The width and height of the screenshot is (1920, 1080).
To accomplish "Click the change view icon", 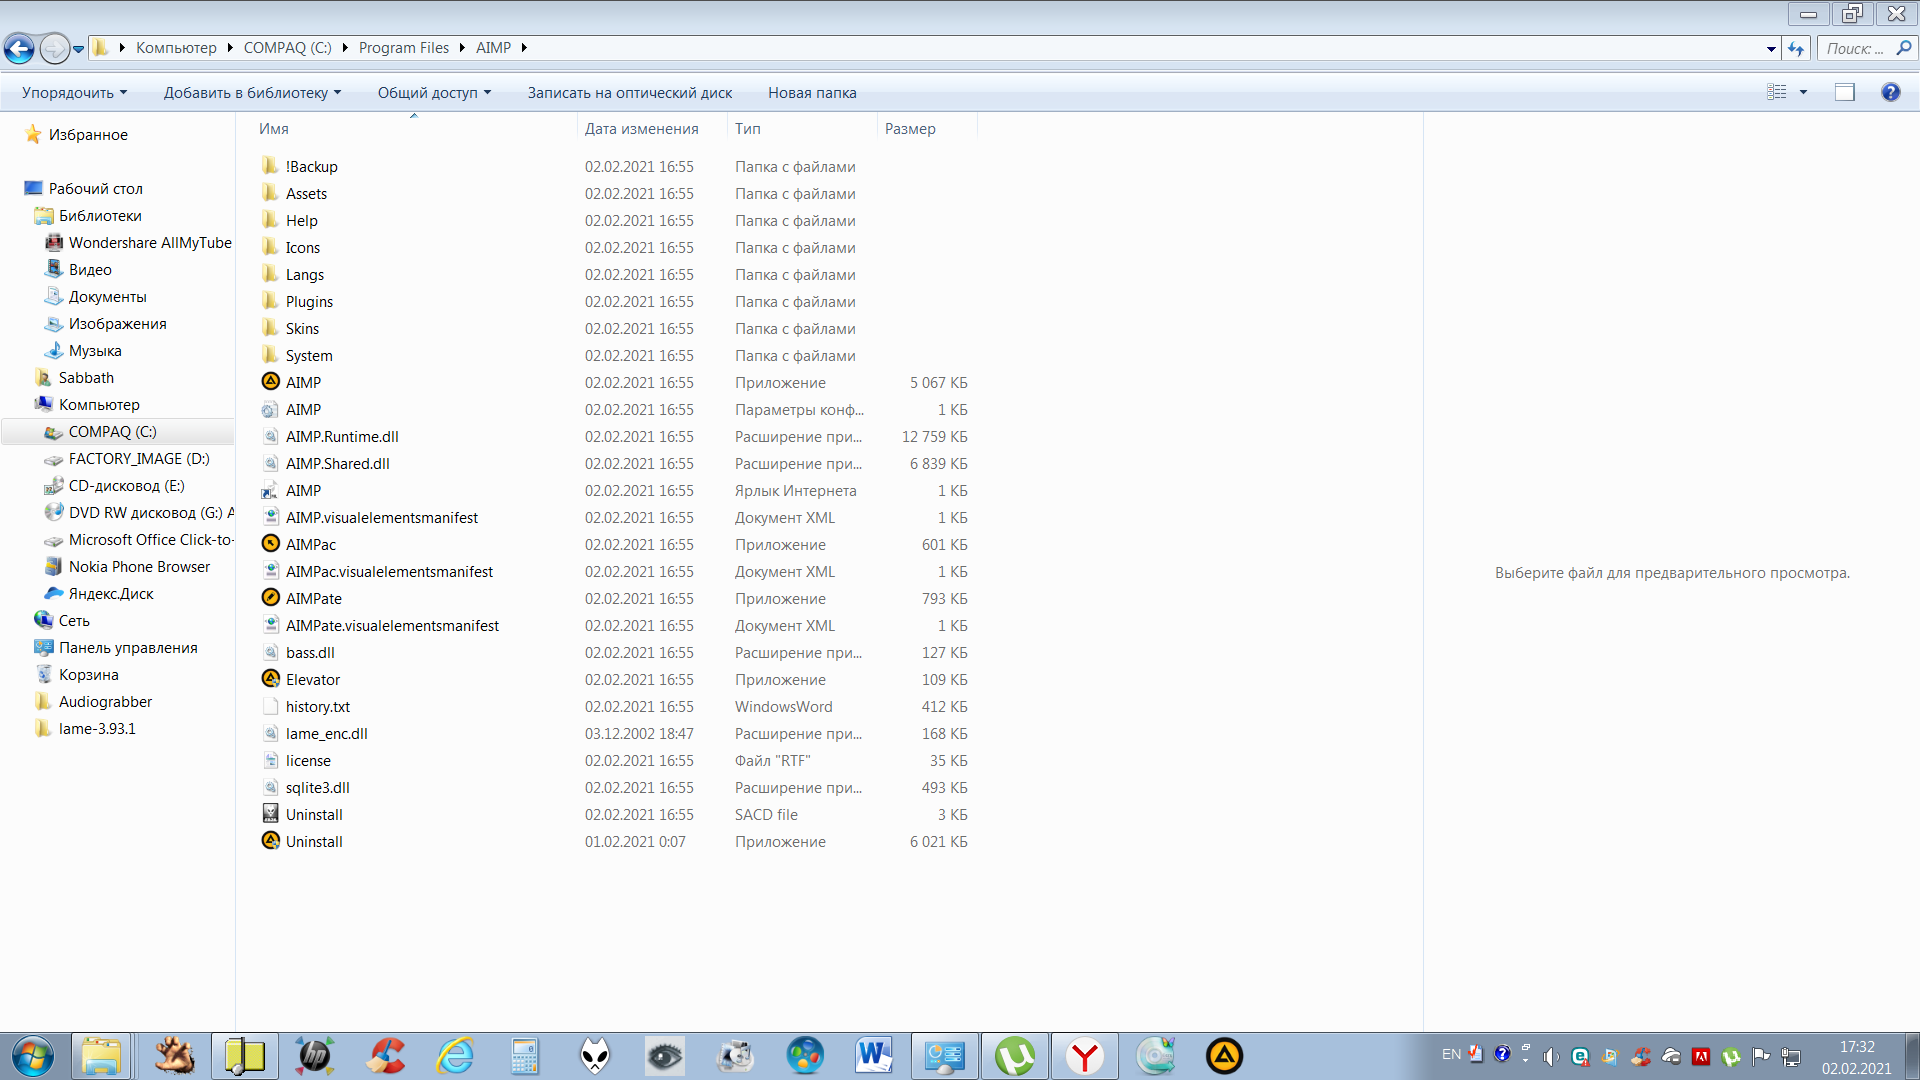I will [1776, 92].
